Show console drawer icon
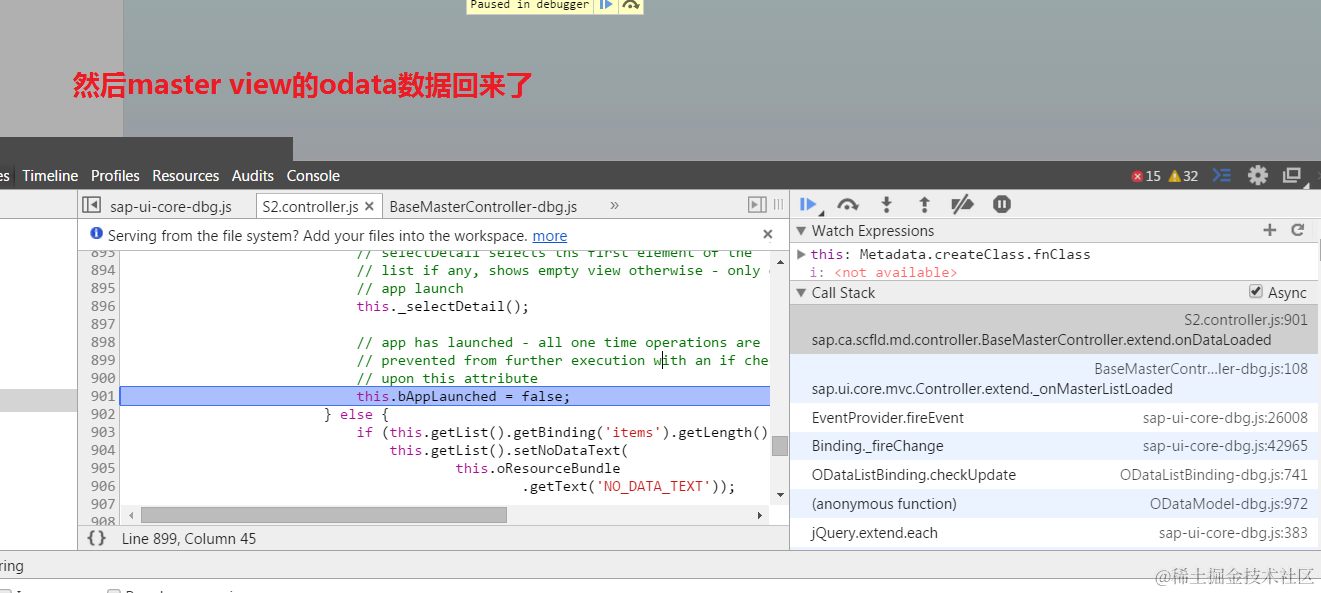The height and width of the screenshot is (593, 1321). 1221,175
